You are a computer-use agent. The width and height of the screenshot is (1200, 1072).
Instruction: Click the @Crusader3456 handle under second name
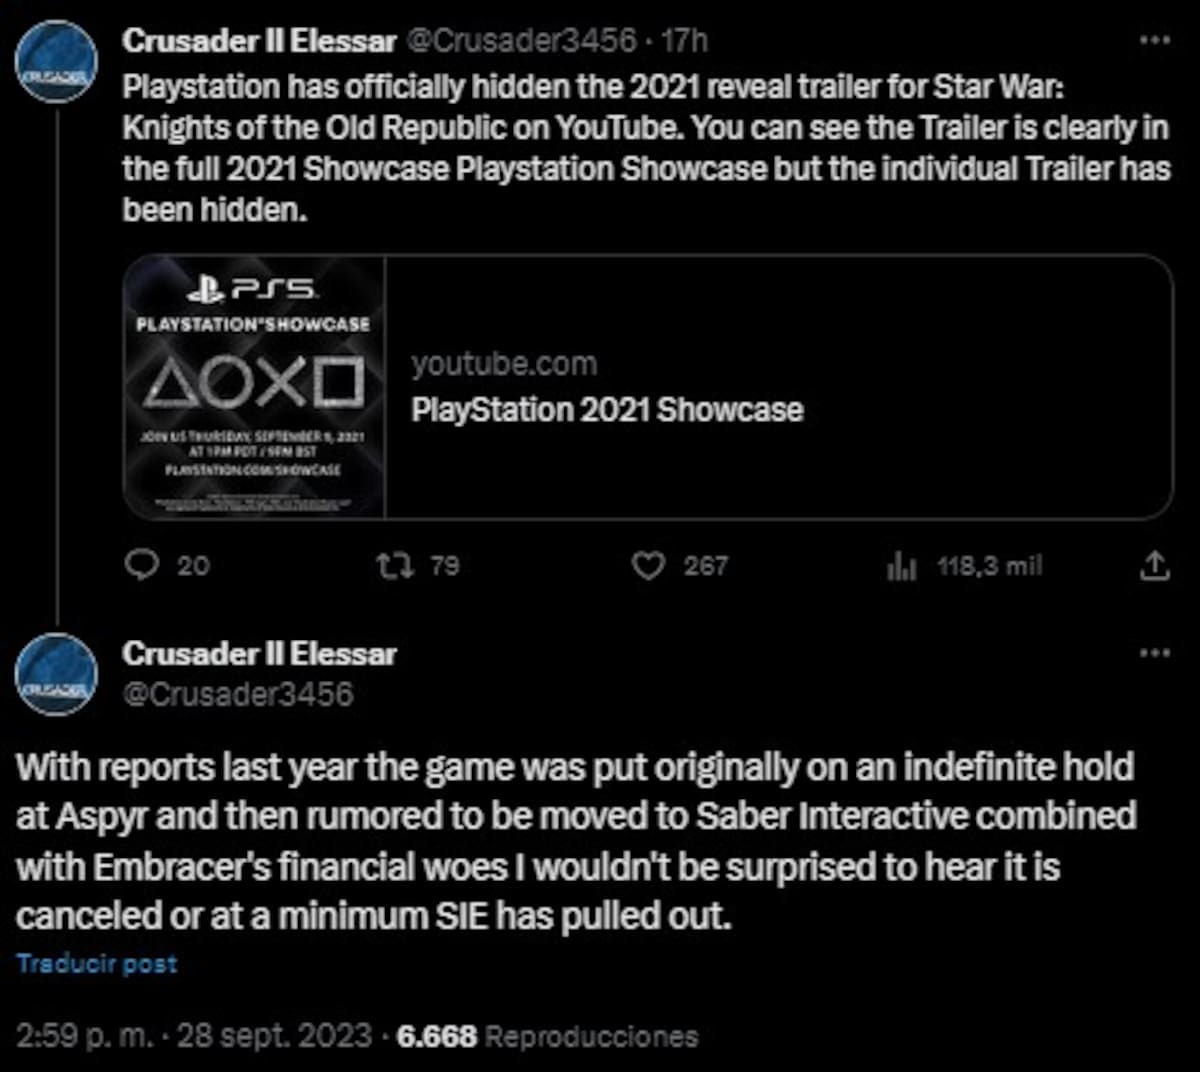238,694
